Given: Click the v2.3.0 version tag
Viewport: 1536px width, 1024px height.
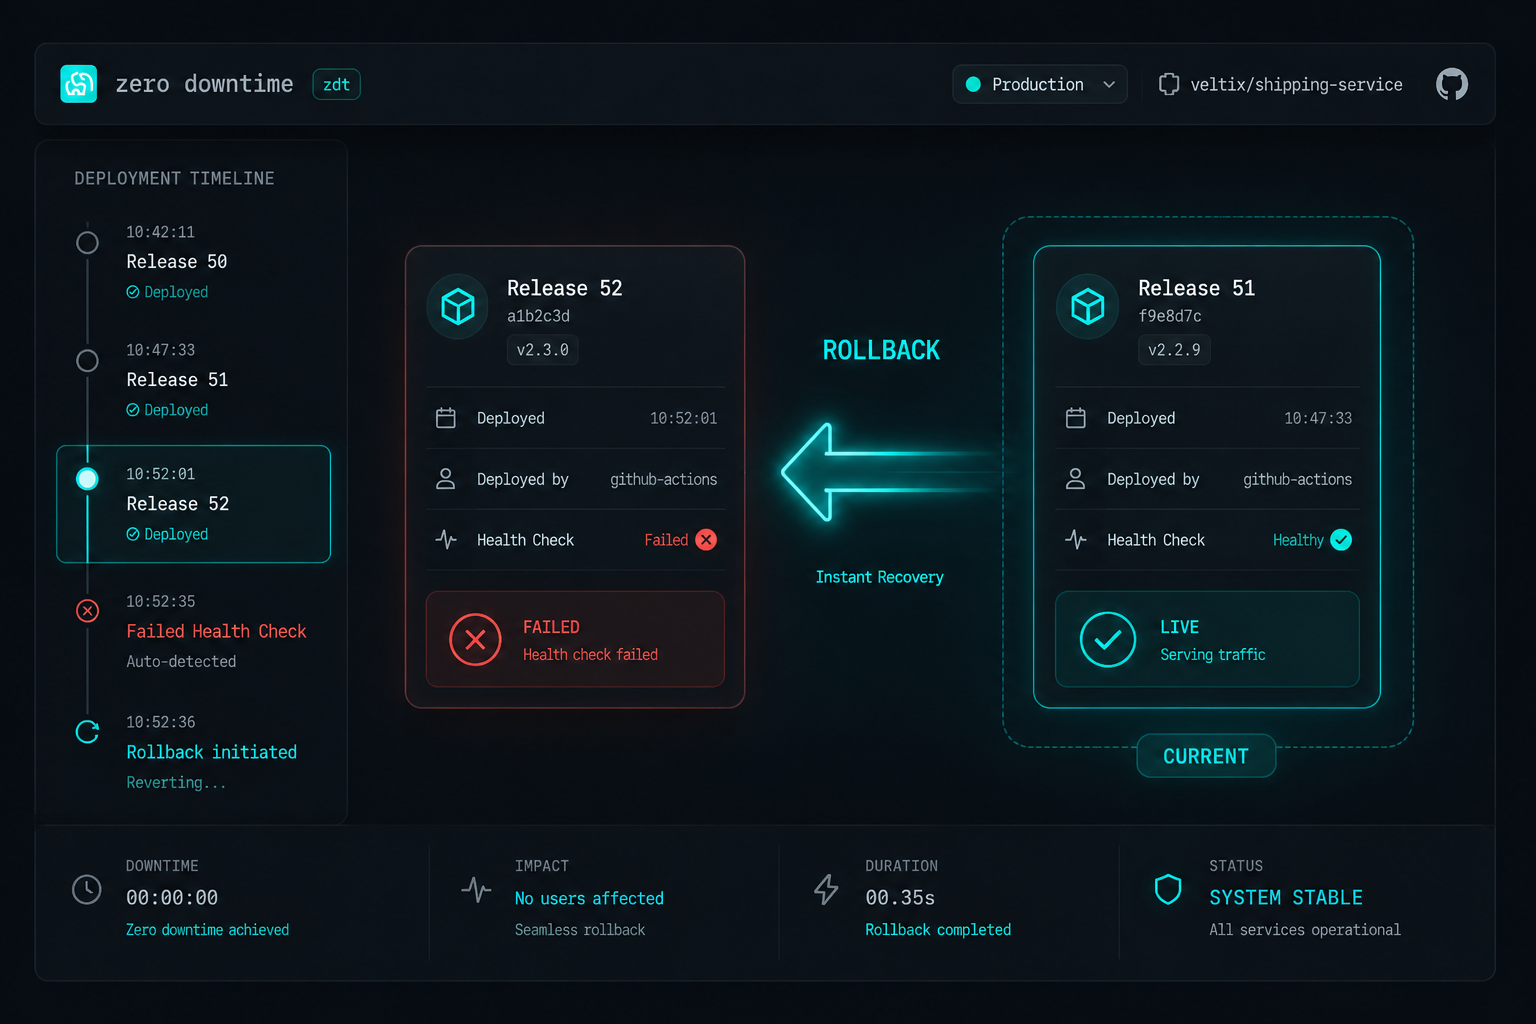Looking at the screenshot, I should [x=542, y=350].
